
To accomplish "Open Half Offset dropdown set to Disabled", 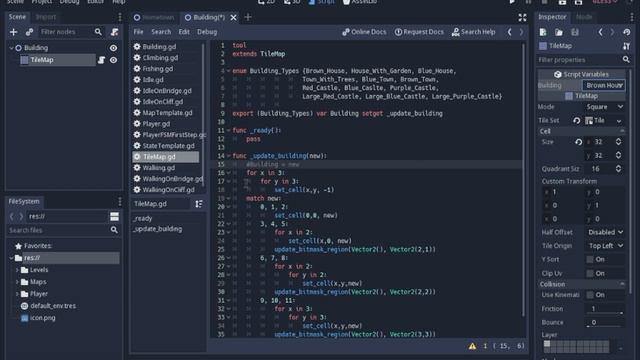I will tap(604, 232).
